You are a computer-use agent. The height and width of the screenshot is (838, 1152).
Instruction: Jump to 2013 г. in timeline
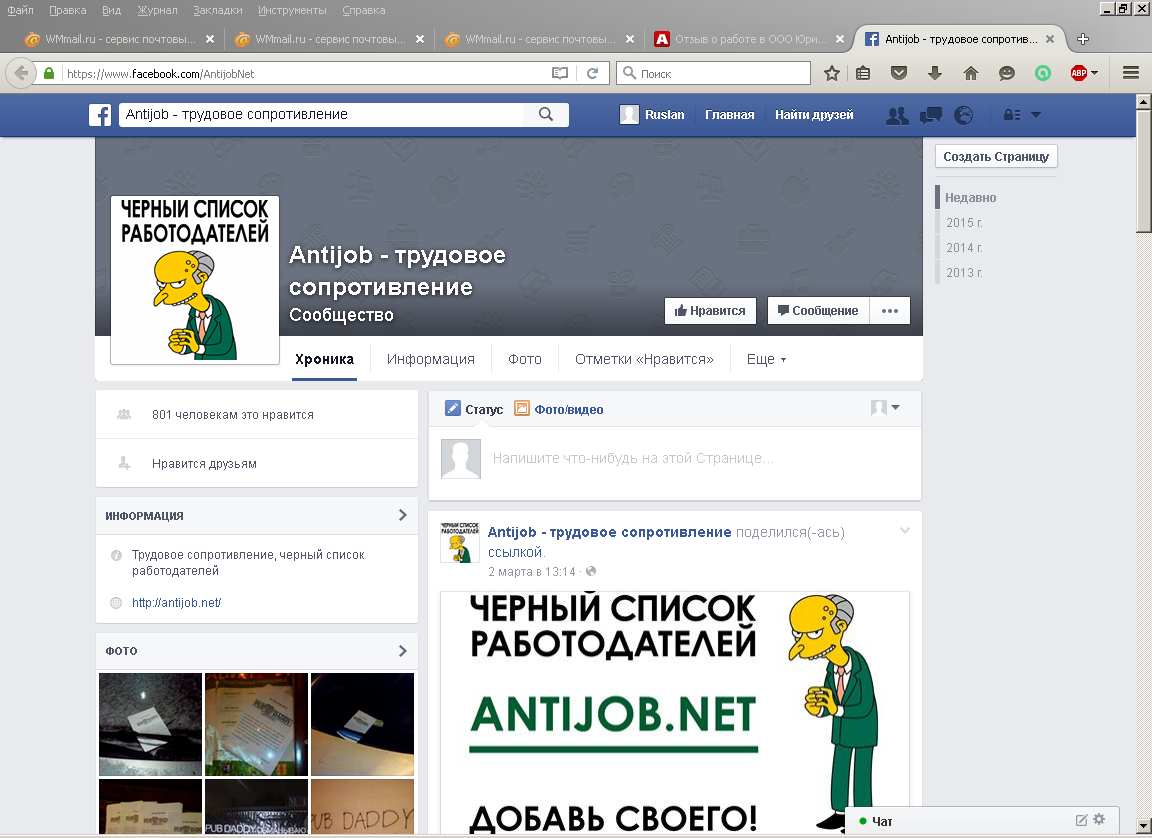(x=964, y=272)
